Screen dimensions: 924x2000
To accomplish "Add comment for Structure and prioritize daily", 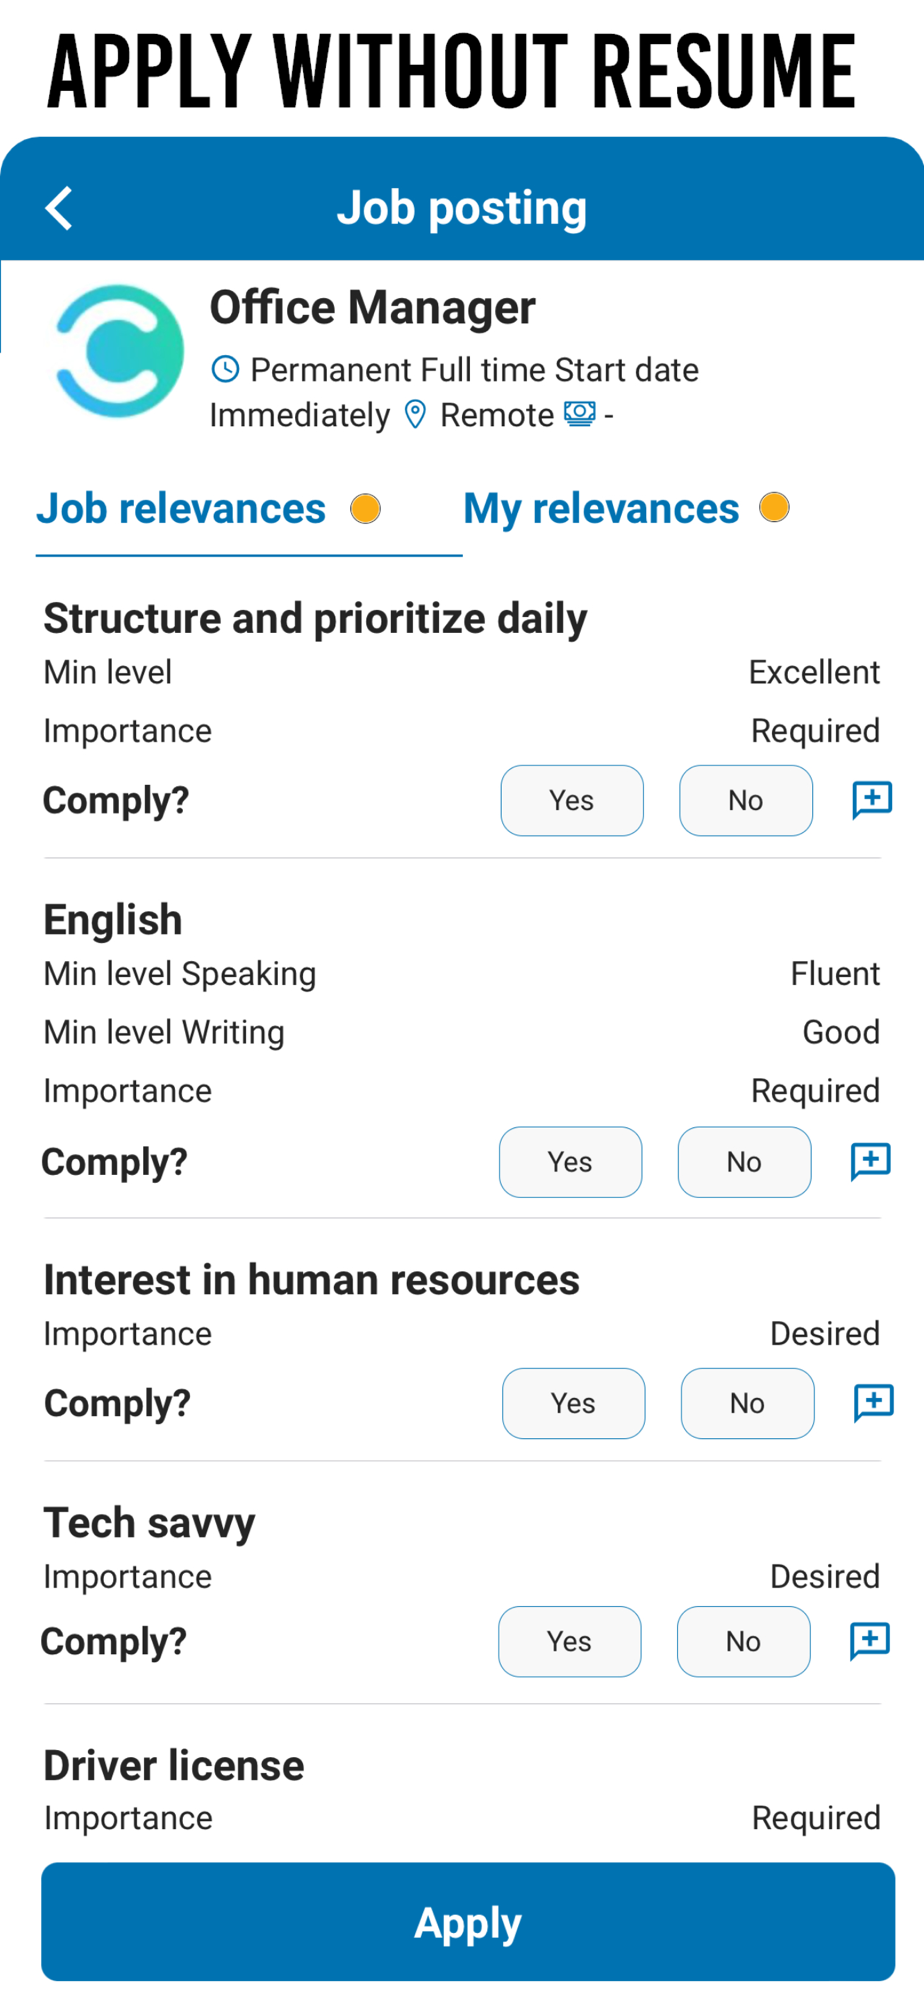I will pos(872,800).
